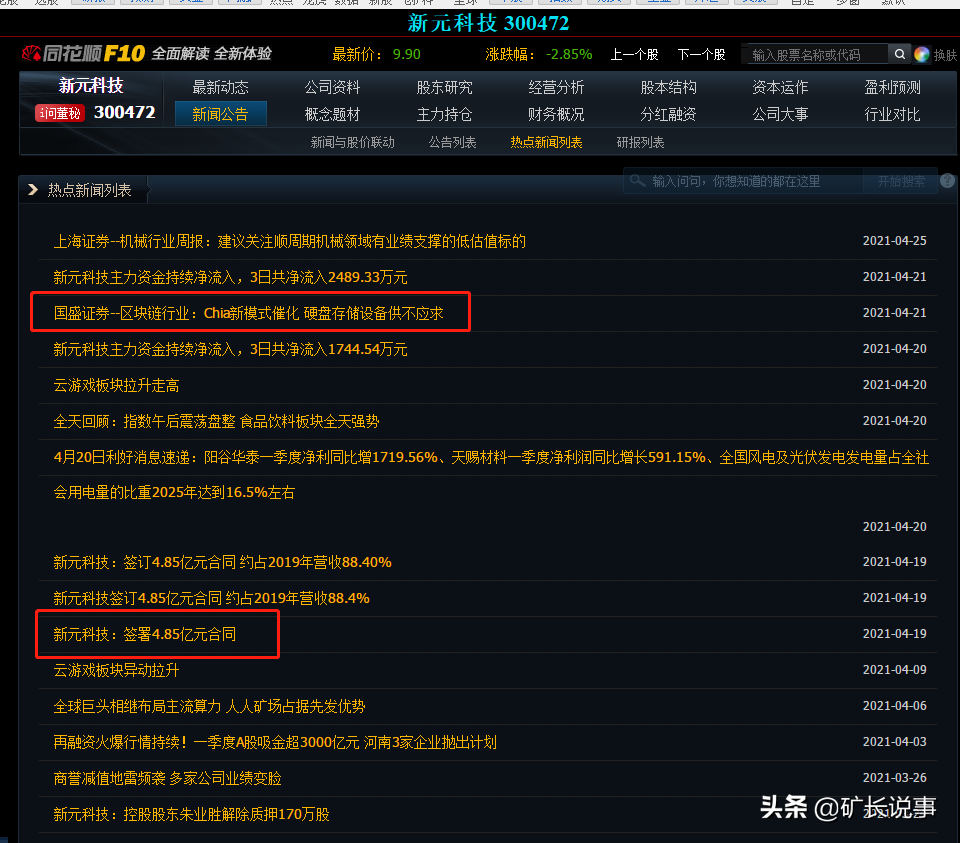The width and height of the screenshot is (960, 843).
Task: Click the search magnifier icon next to stock code input
Action: tap(899, 54)
